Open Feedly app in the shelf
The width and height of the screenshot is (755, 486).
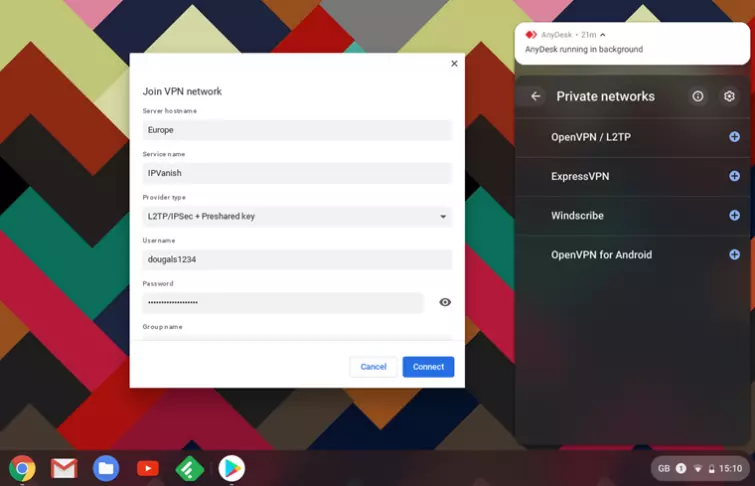189,468
